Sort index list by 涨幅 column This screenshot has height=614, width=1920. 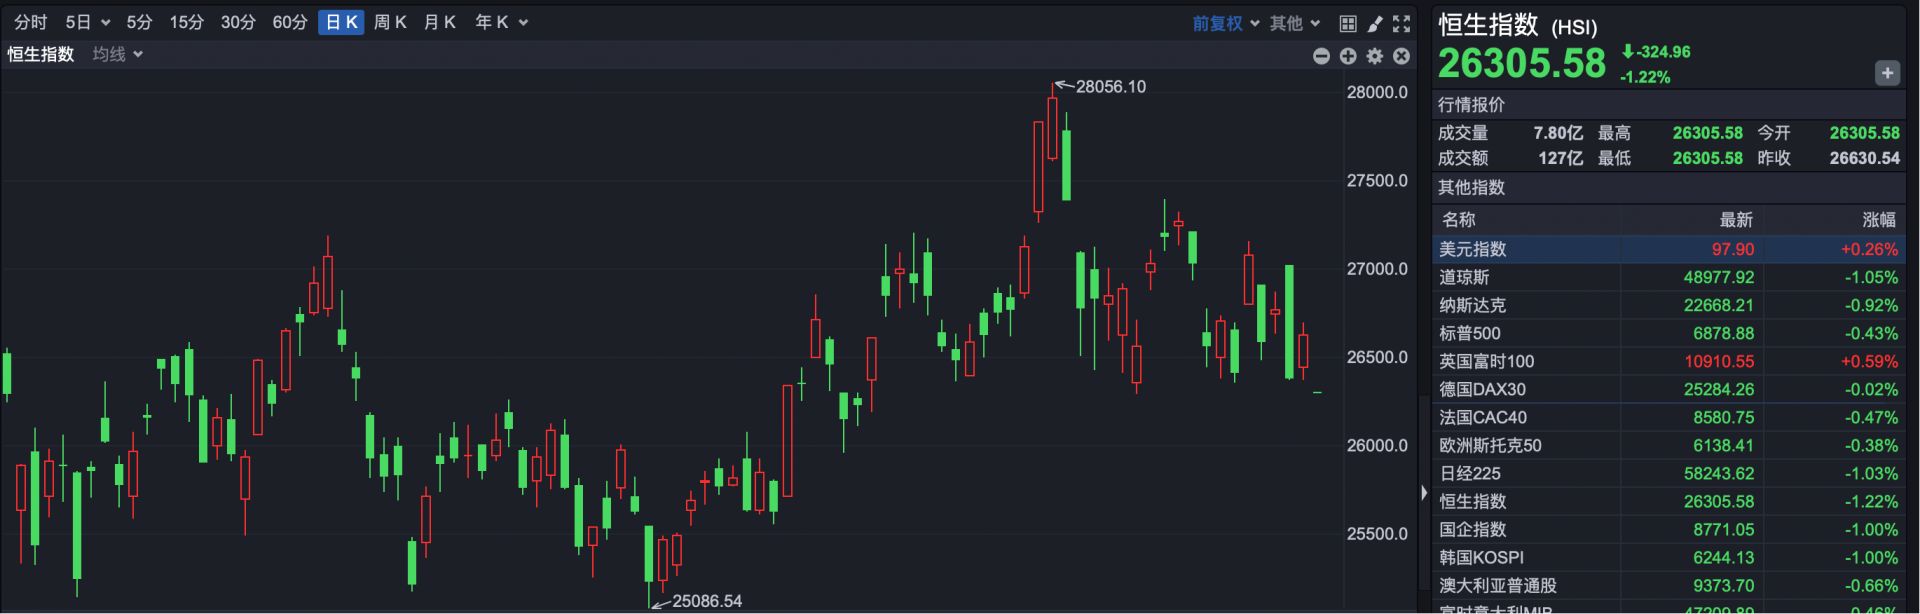pyautogui.click(x=1878, y=219)
